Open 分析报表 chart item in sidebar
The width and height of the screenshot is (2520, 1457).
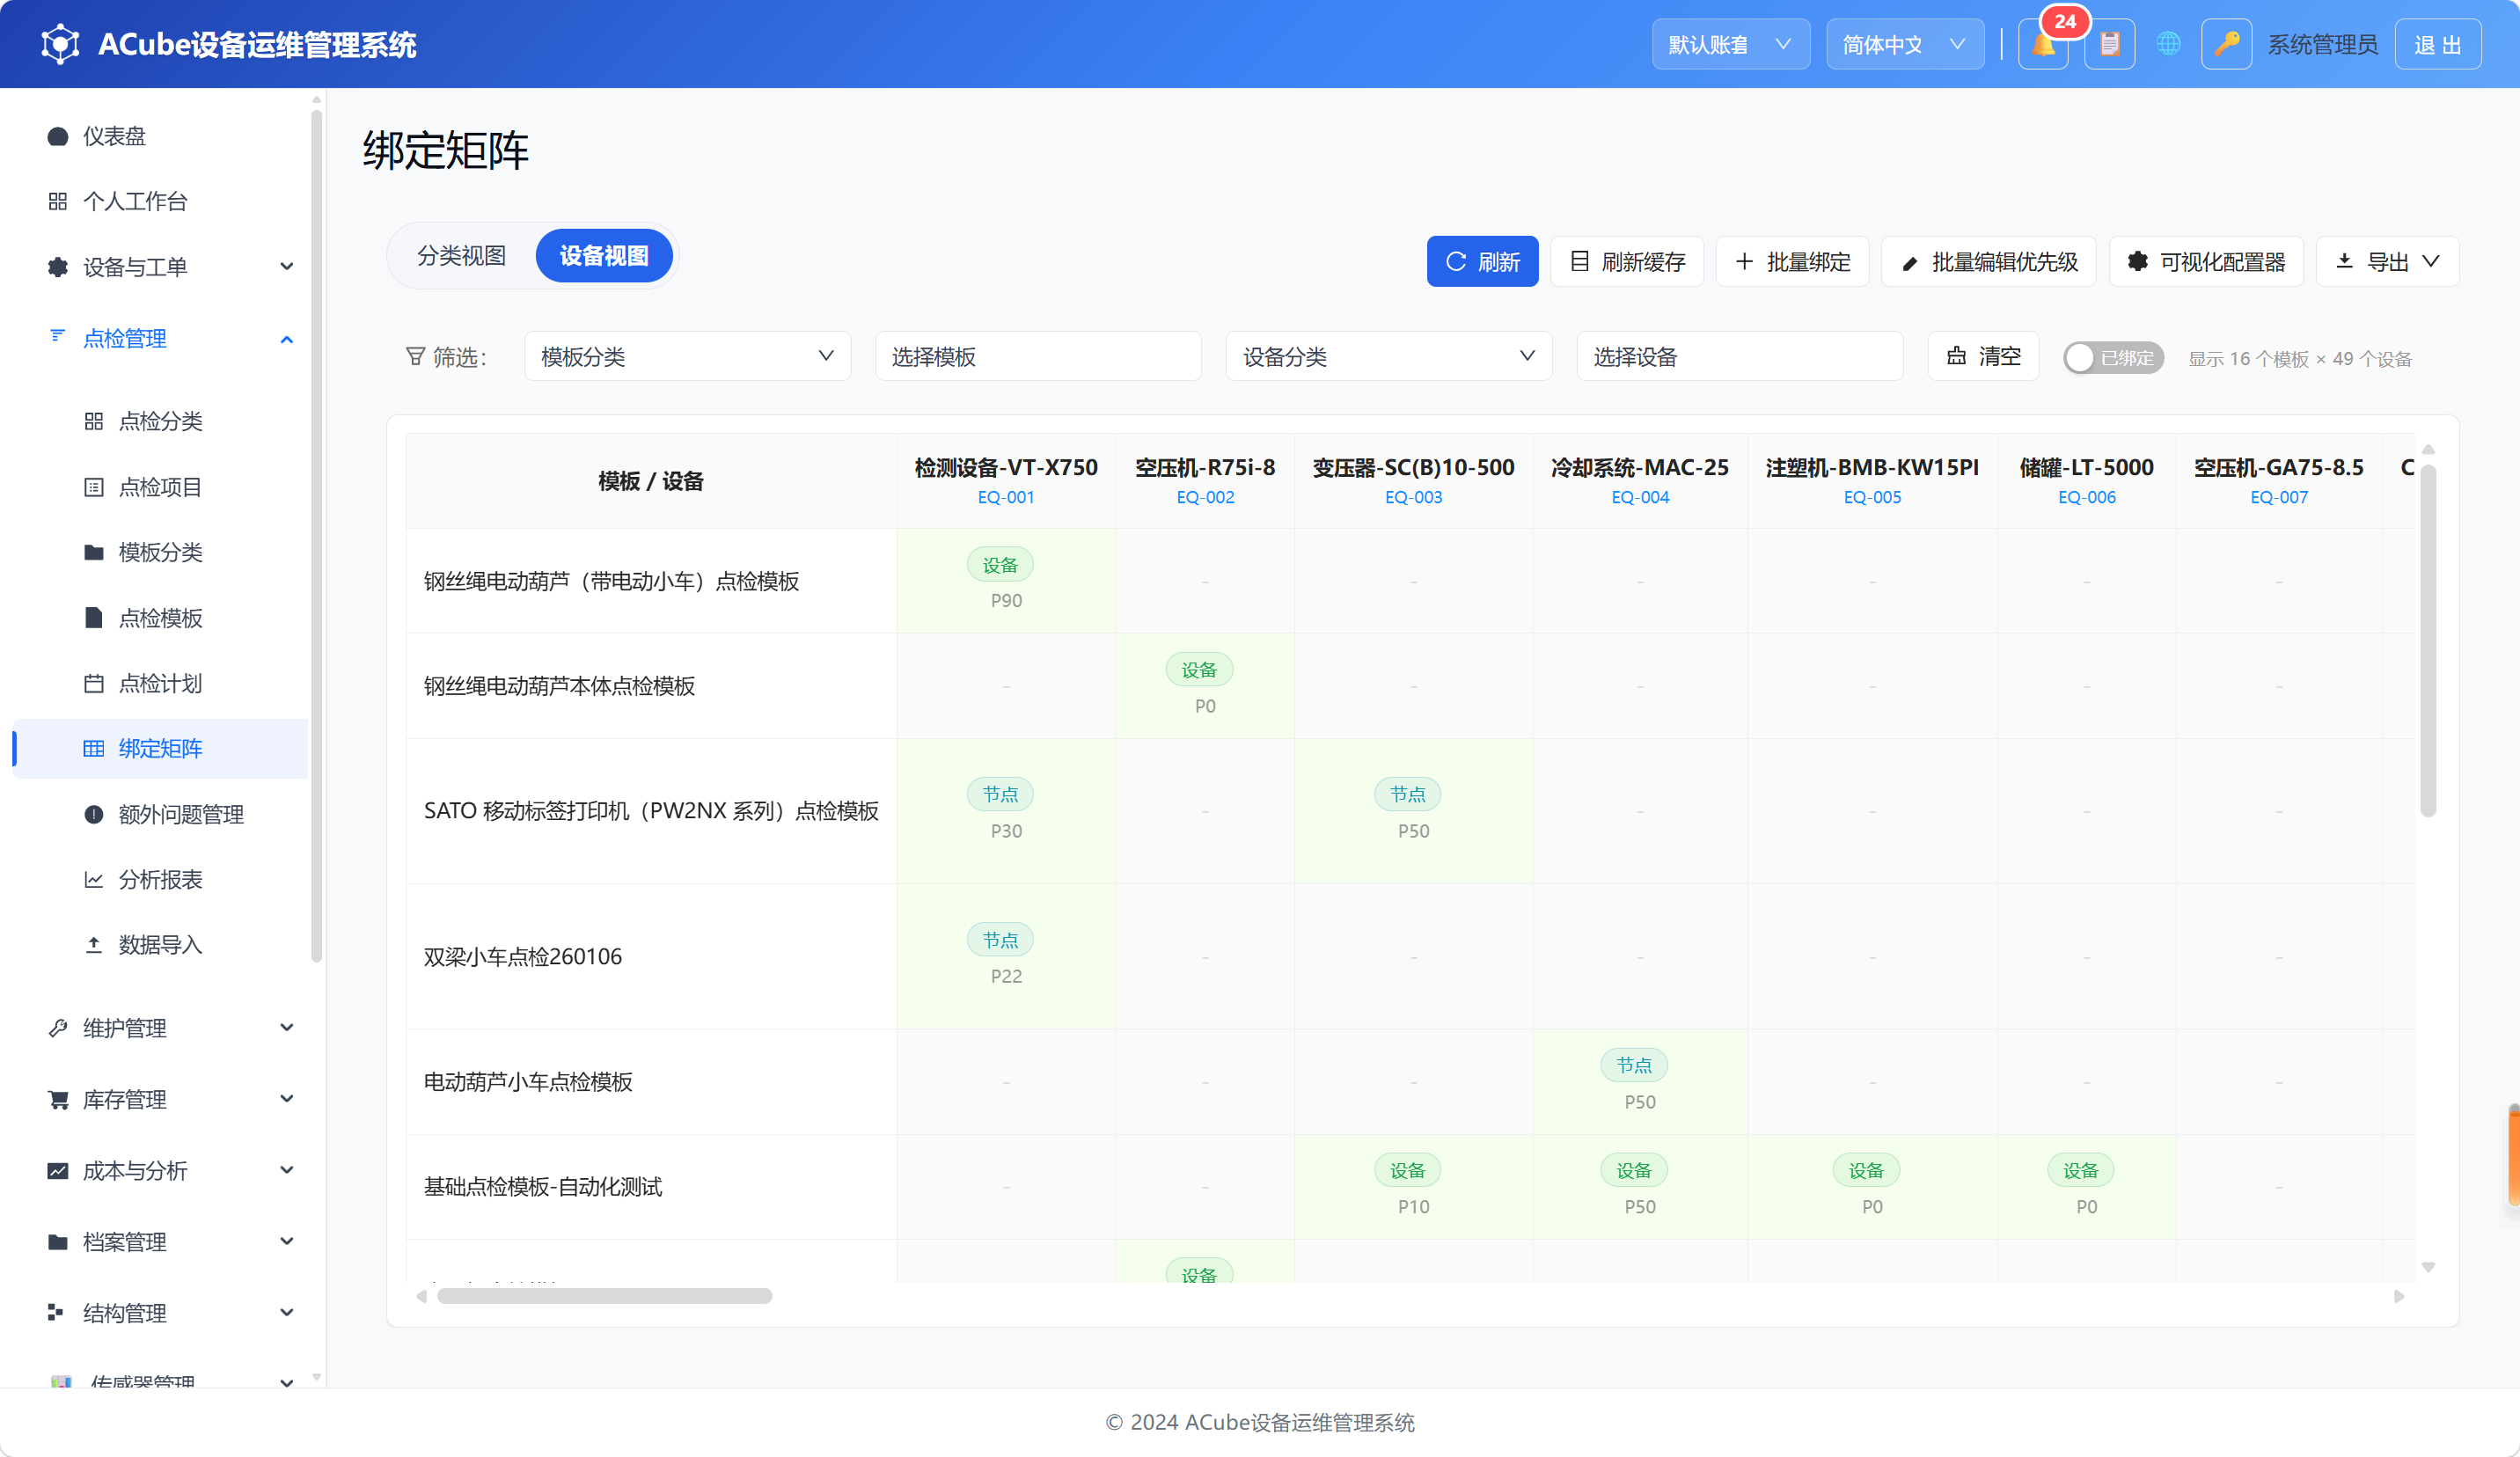tap(160, 879)
